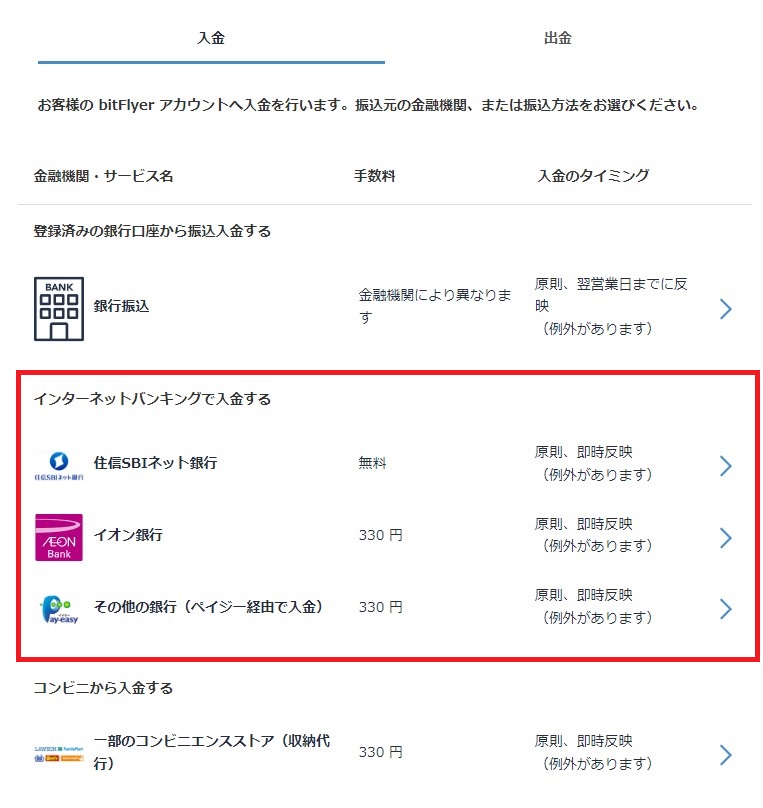This screenshot has height=808, width=763.
Task: Click 原則、即時反映 timing for ペイジー
Action: (x=583, y=595)
